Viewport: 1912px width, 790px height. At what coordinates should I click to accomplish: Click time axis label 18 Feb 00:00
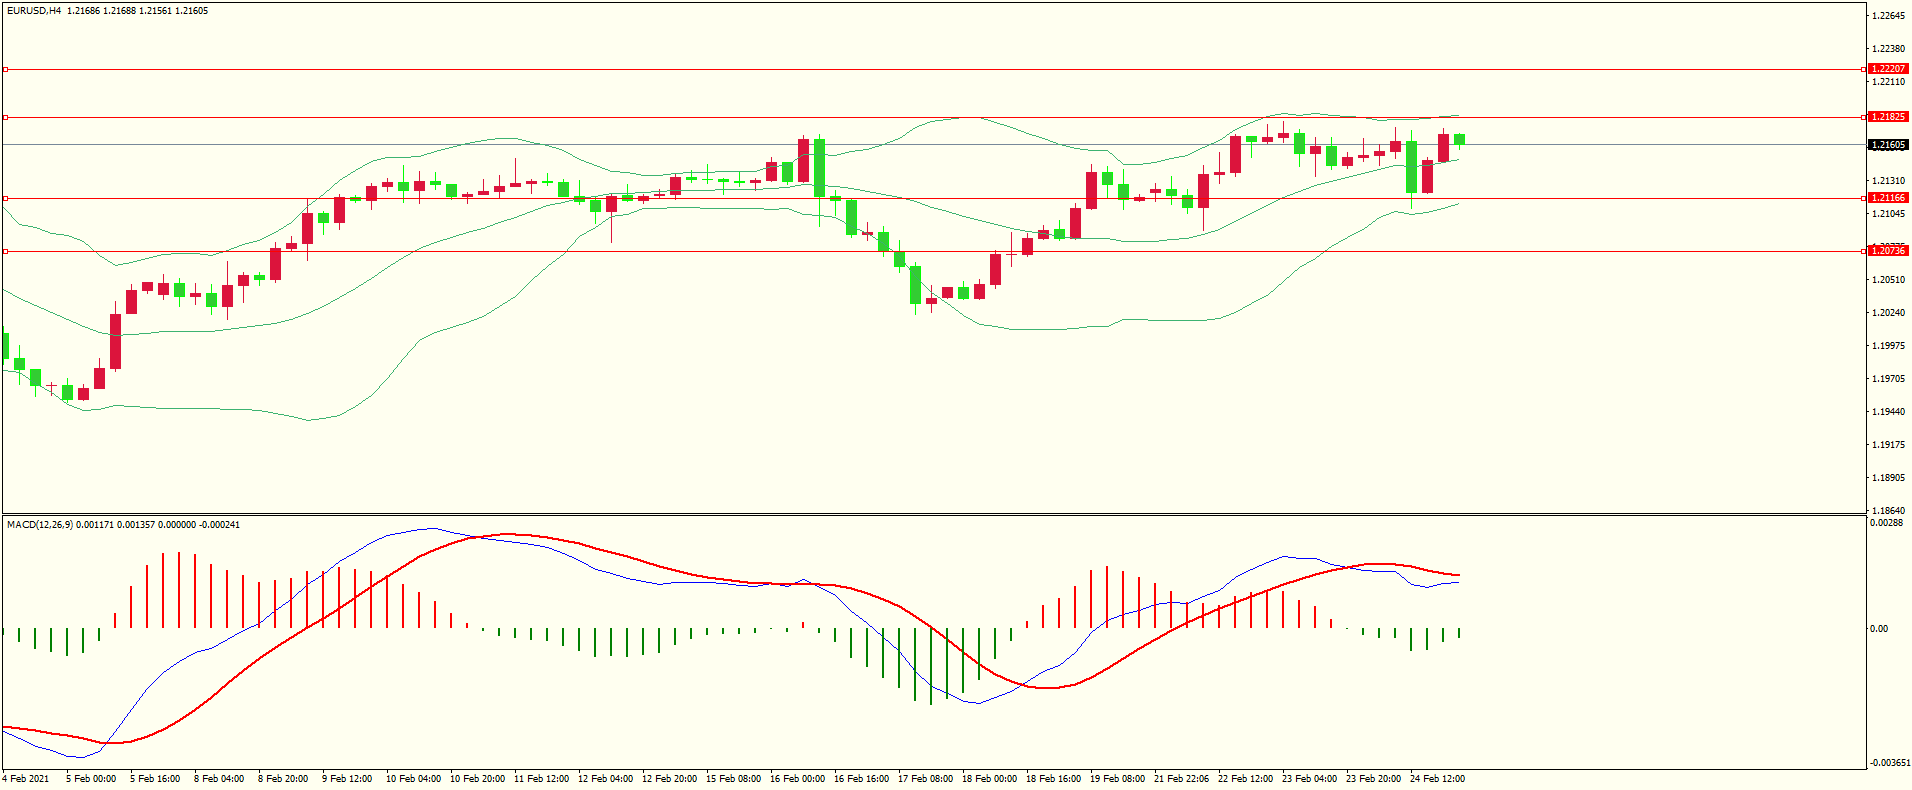[x=989, y=779]
